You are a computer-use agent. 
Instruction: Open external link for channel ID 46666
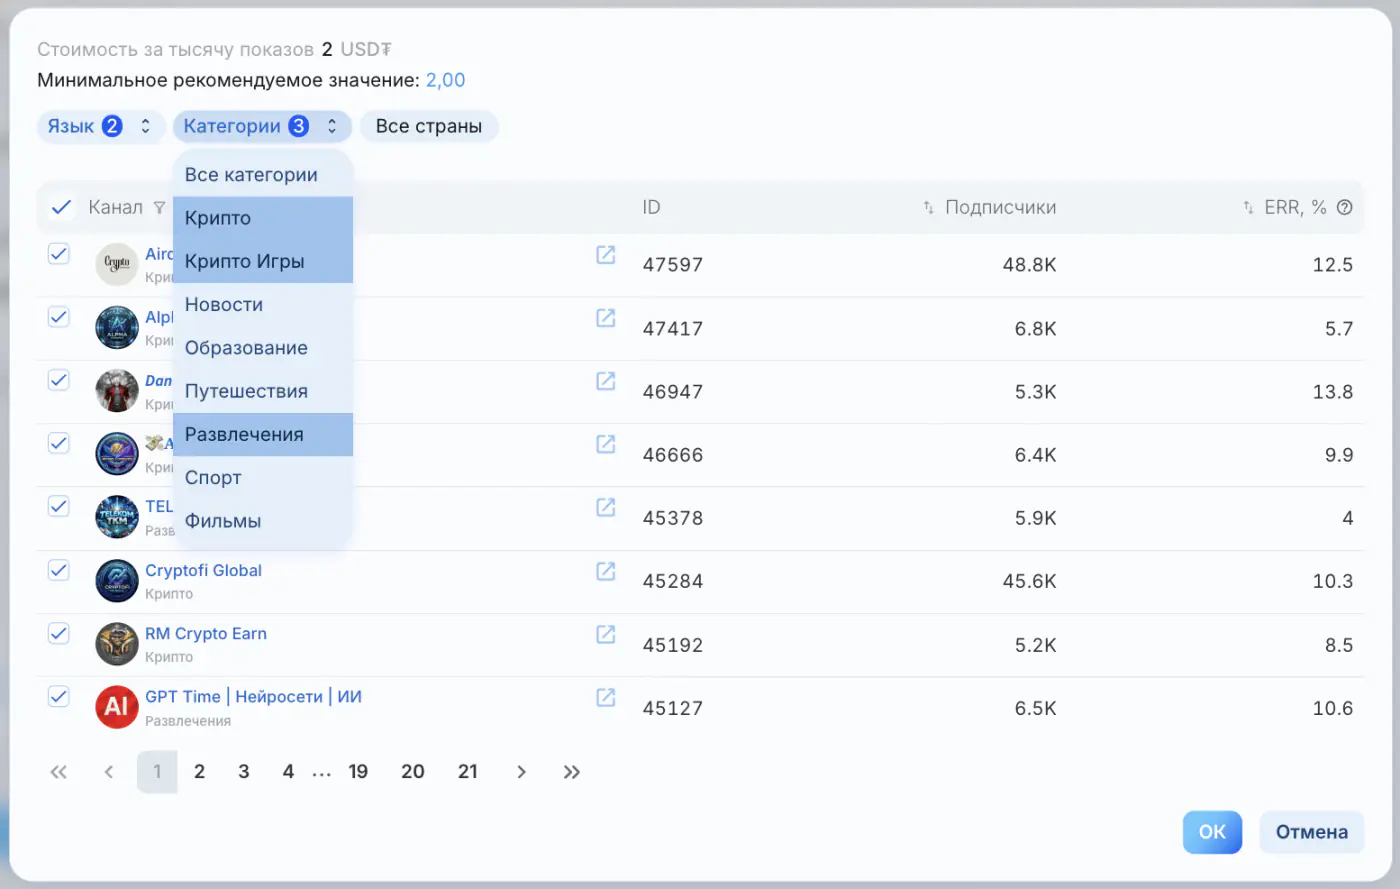[606, 444]
